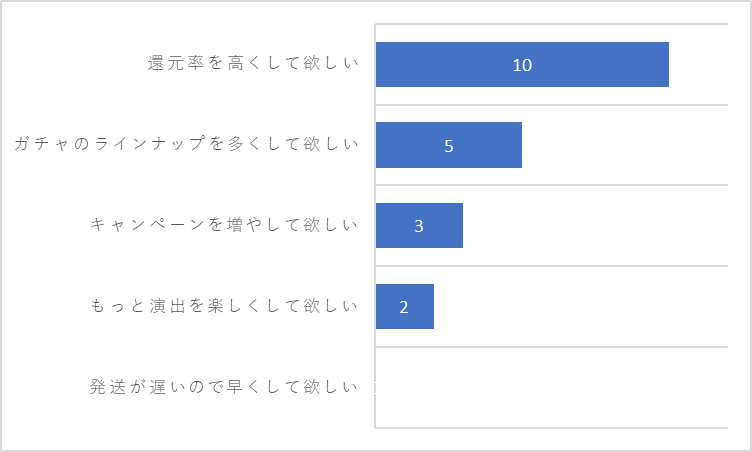Click empty plot area in 発送 row
The width and height of the screenshot is (752, 452).
tap(552, 387)
